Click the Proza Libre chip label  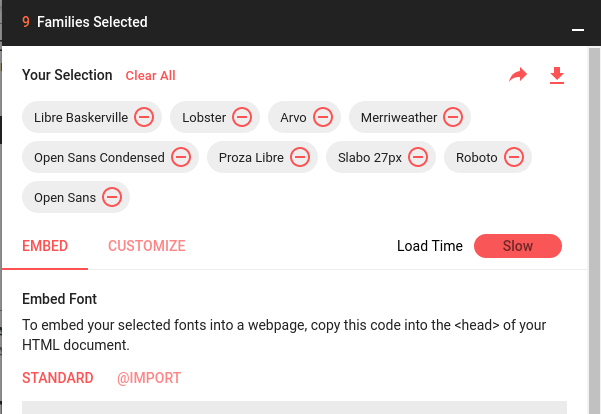(x=251, y=158)
